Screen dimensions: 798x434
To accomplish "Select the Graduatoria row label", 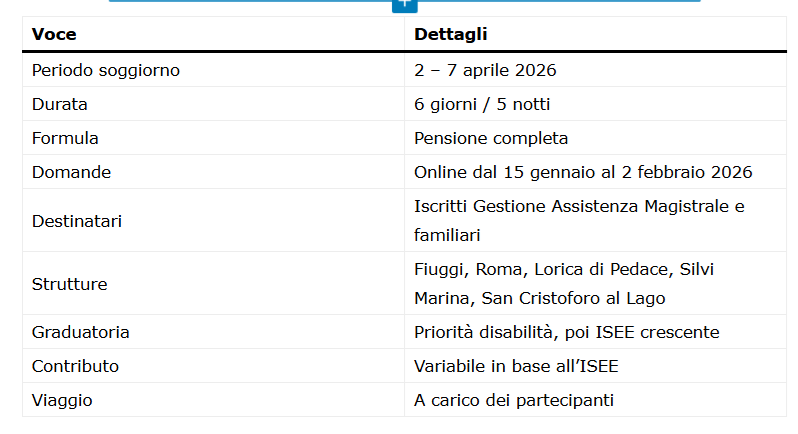I will click(81, 332).
